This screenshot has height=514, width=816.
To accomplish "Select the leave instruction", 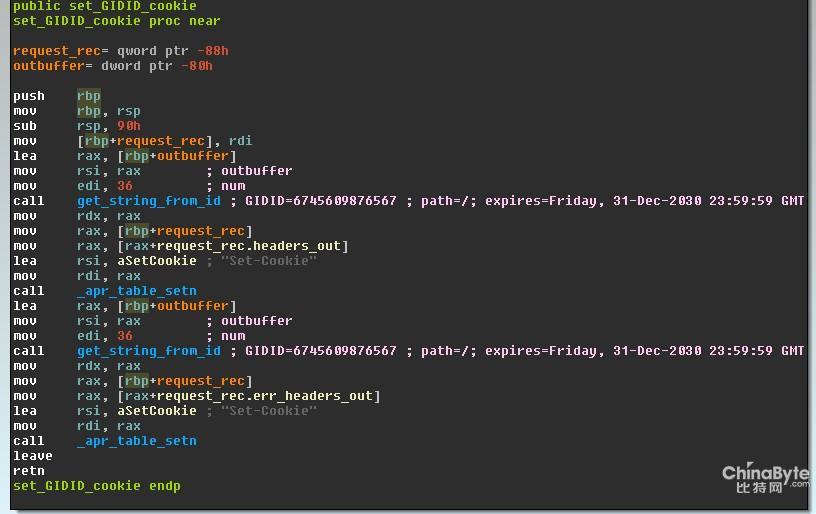I will 33,456.
